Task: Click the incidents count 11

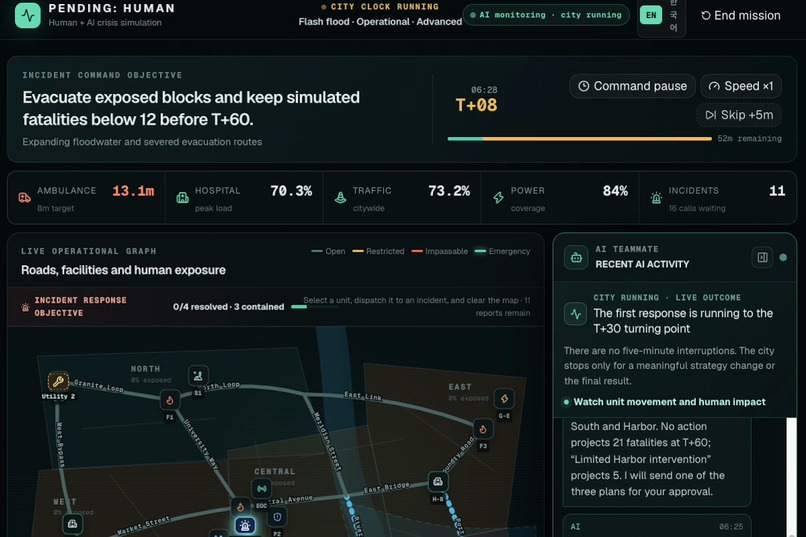Action: click(x=777, y=191)
